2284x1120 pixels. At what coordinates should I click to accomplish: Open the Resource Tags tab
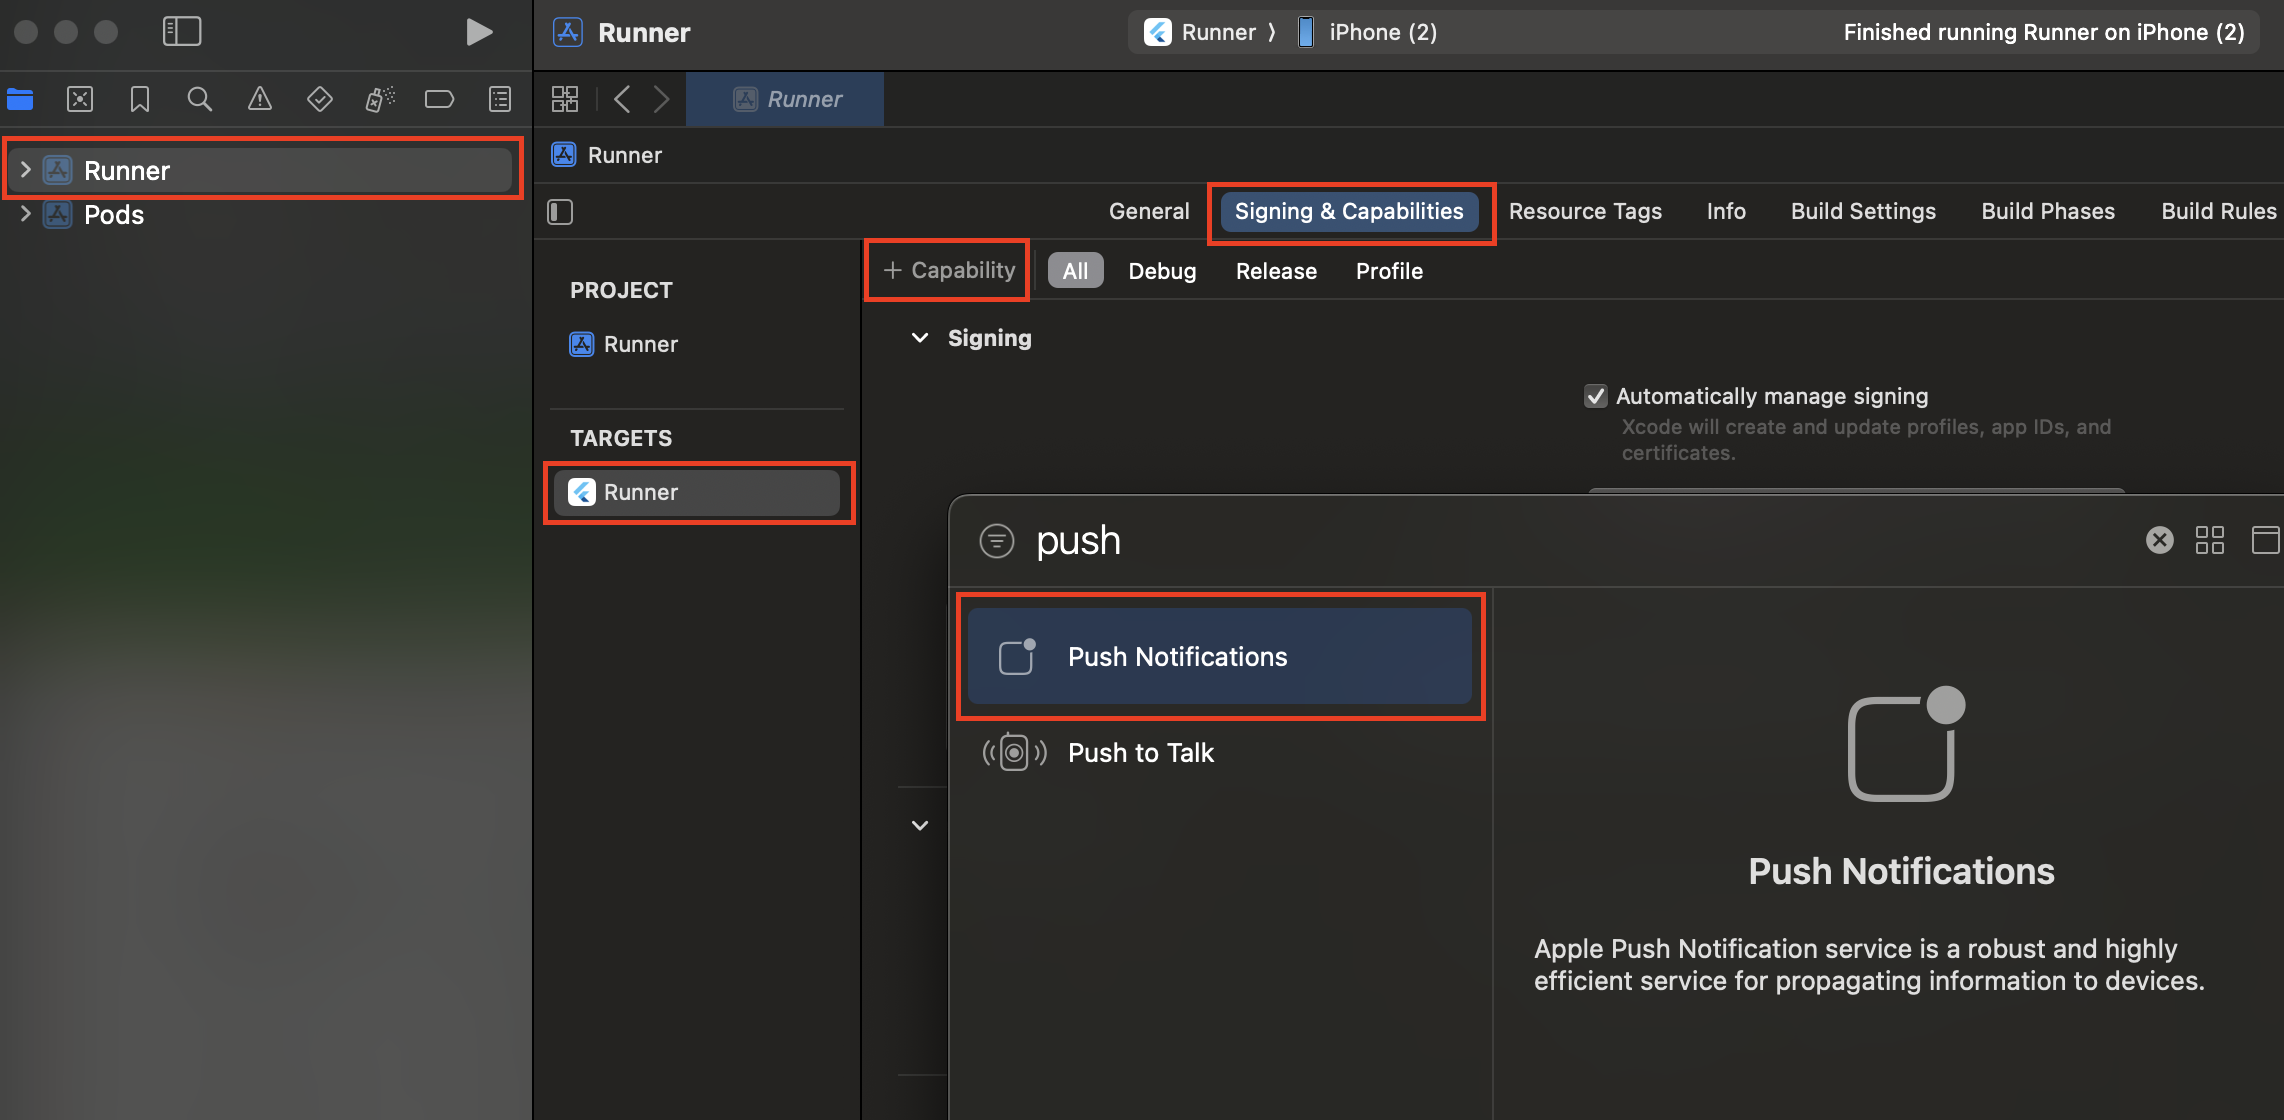(x=1585, y=212)
